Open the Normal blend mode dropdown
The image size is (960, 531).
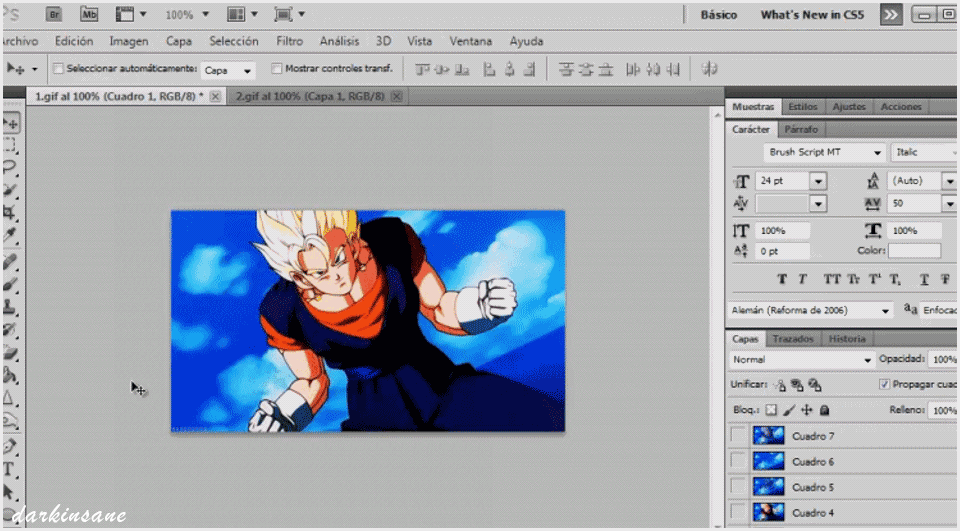[801, 360]
